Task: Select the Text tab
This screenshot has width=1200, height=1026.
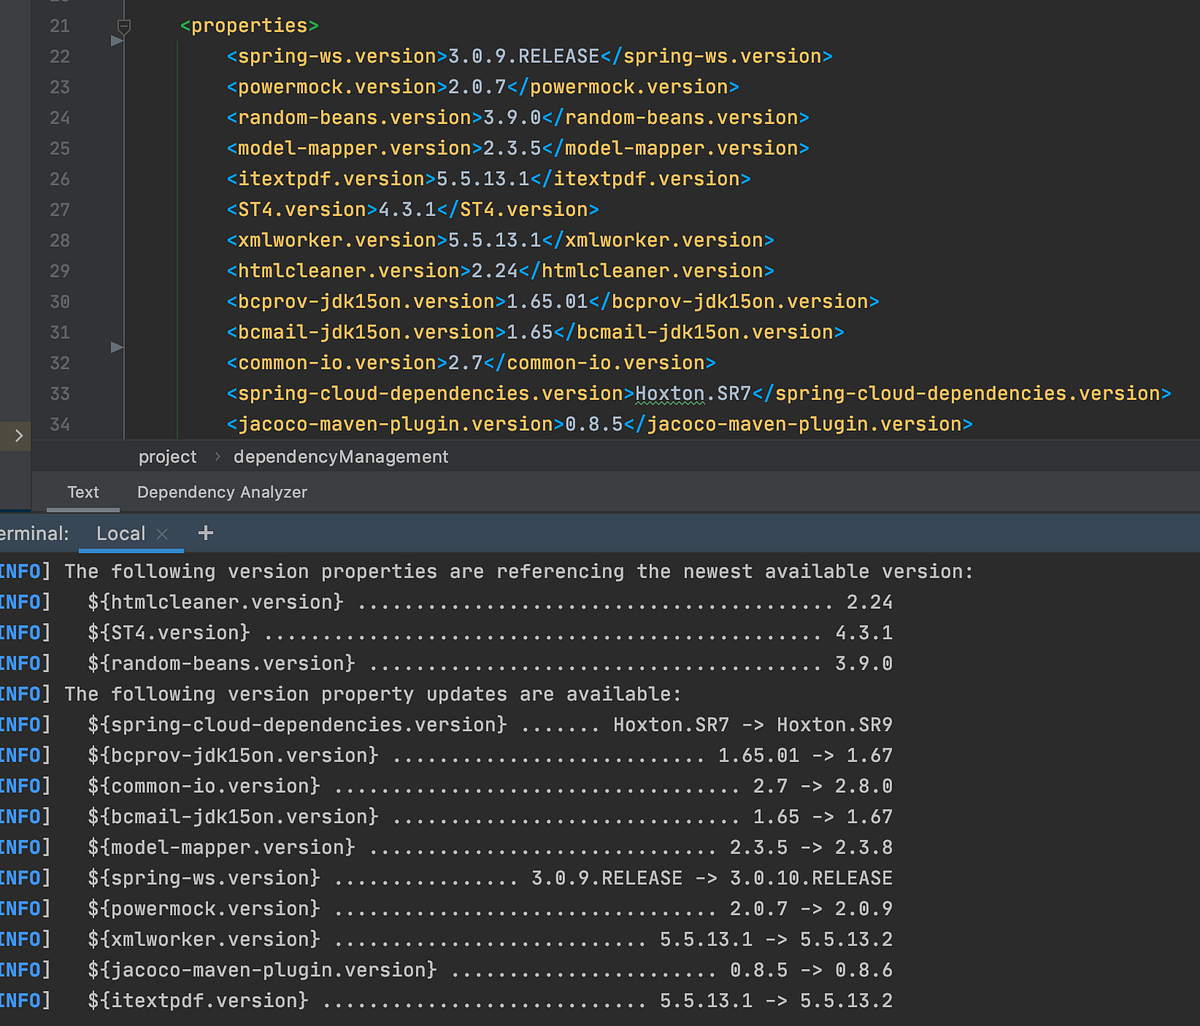Action: click(x=82, y=492)
